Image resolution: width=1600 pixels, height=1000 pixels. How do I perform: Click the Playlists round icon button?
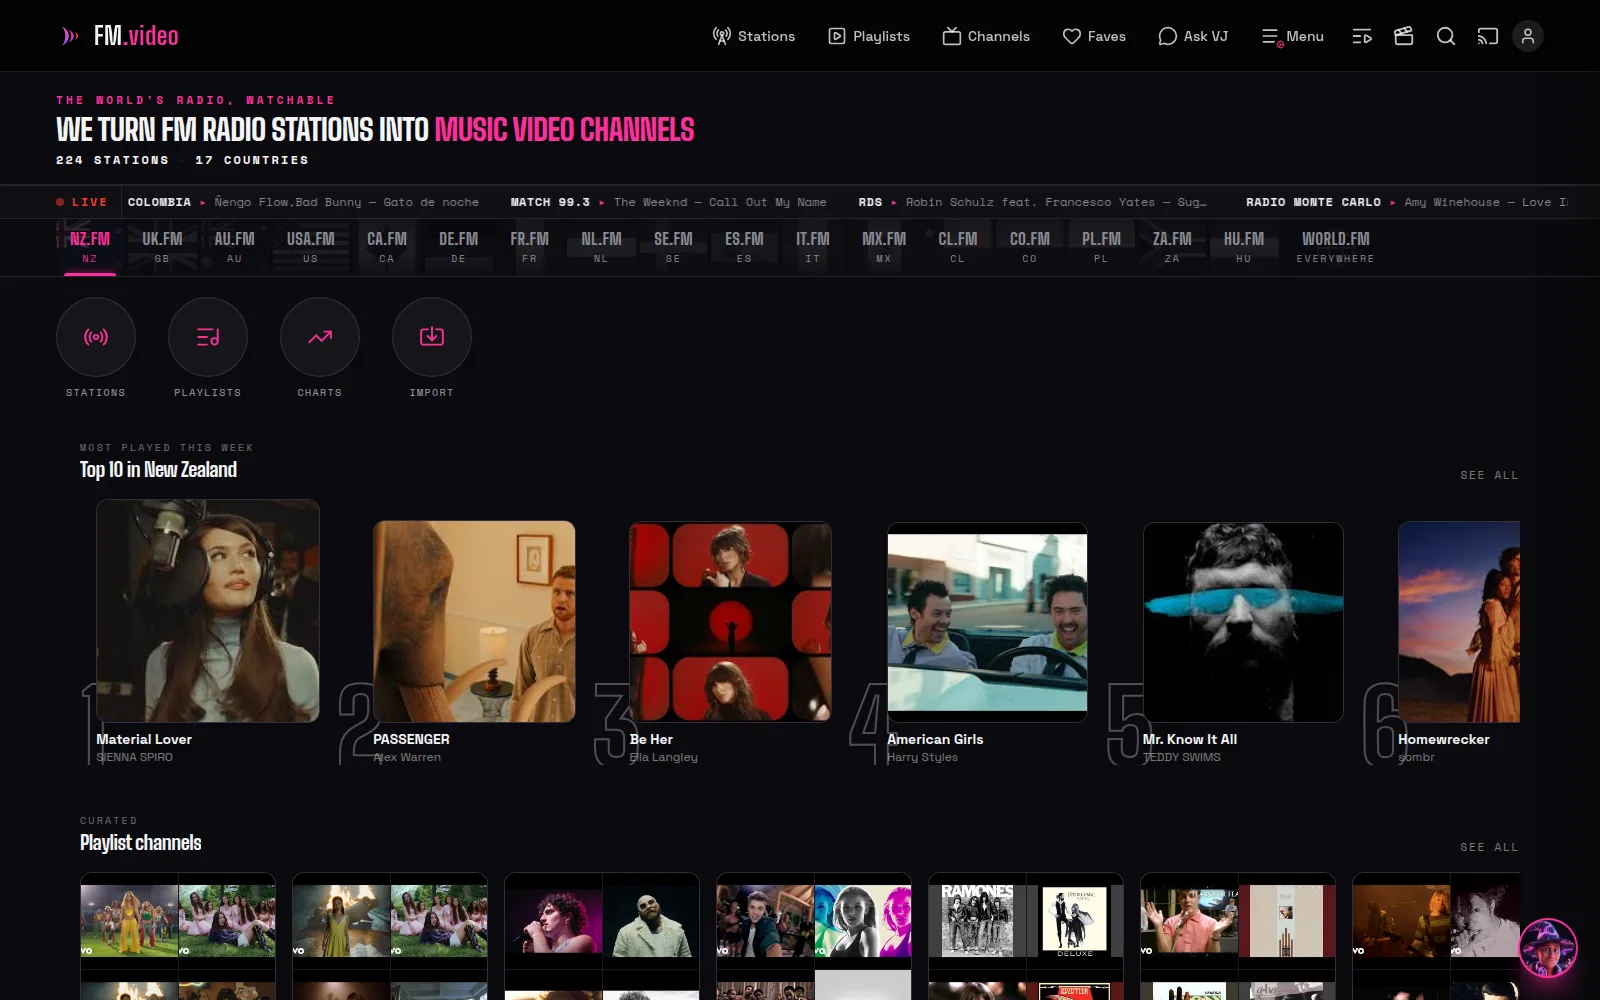(x=208, y=337)
